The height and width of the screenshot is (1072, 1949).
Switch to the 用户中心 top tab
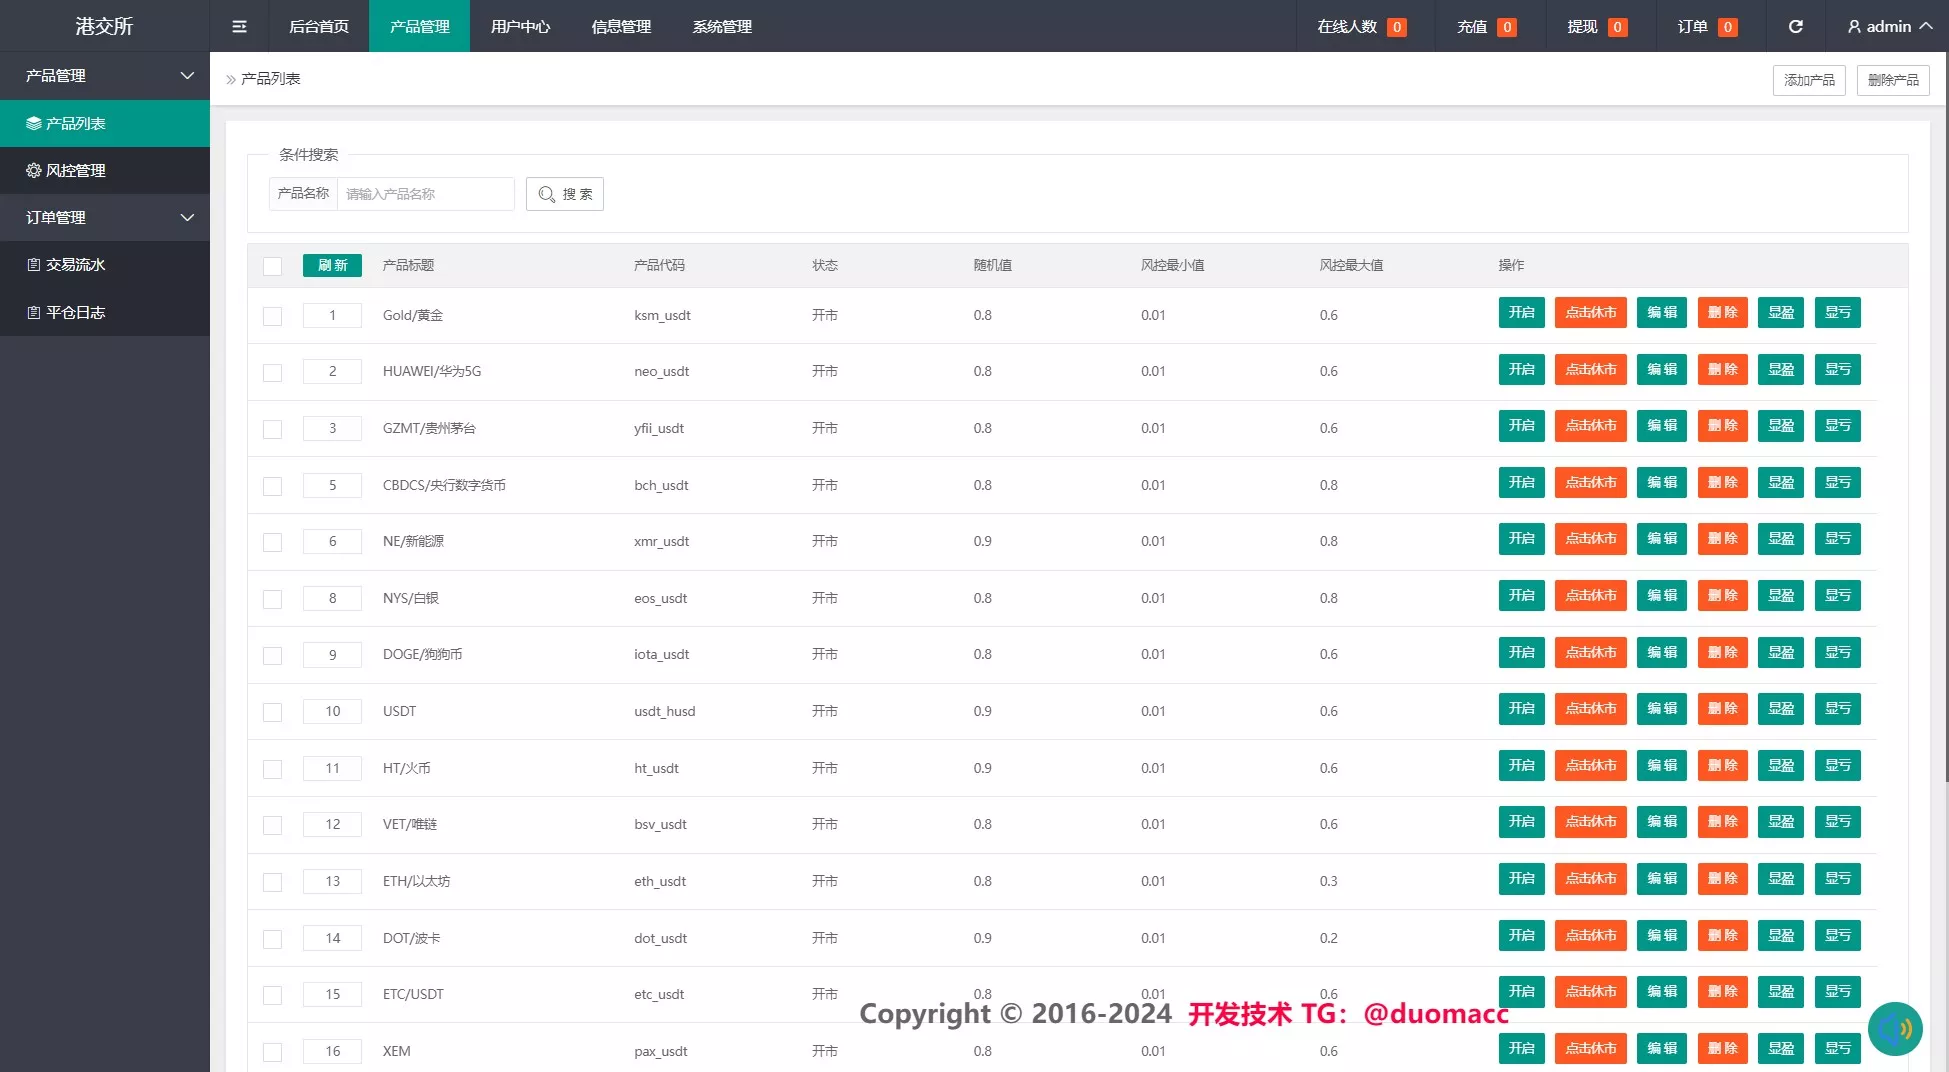click(x=520, y=26)
